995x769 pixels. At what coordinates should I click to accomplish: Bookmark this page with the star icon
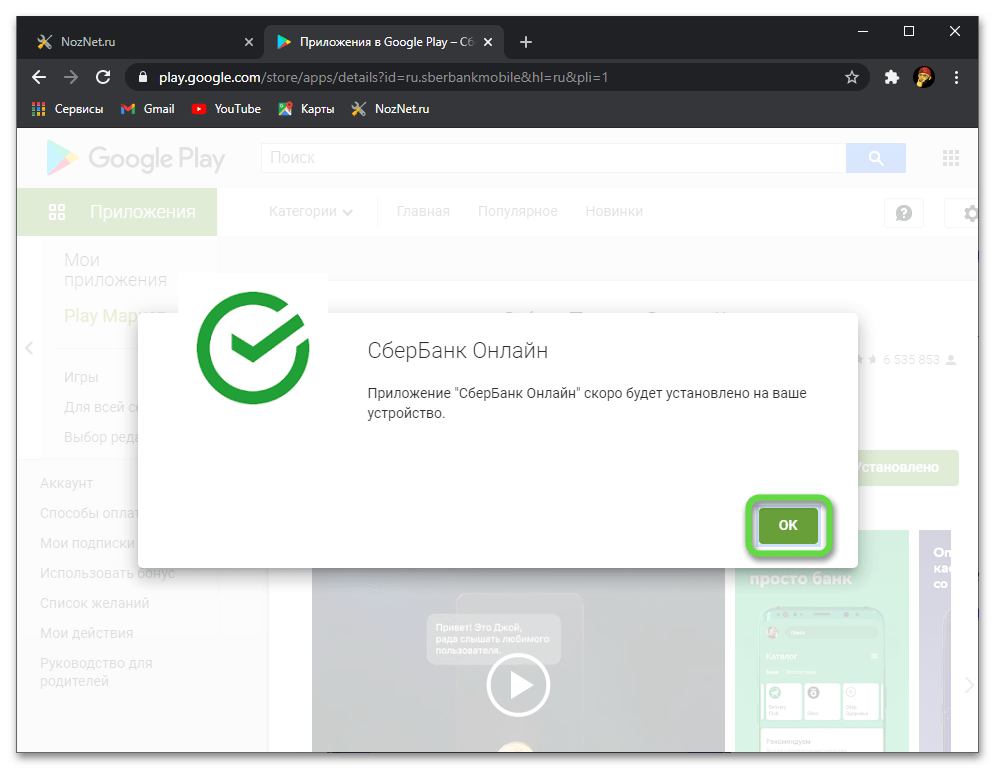coord(852,77)
